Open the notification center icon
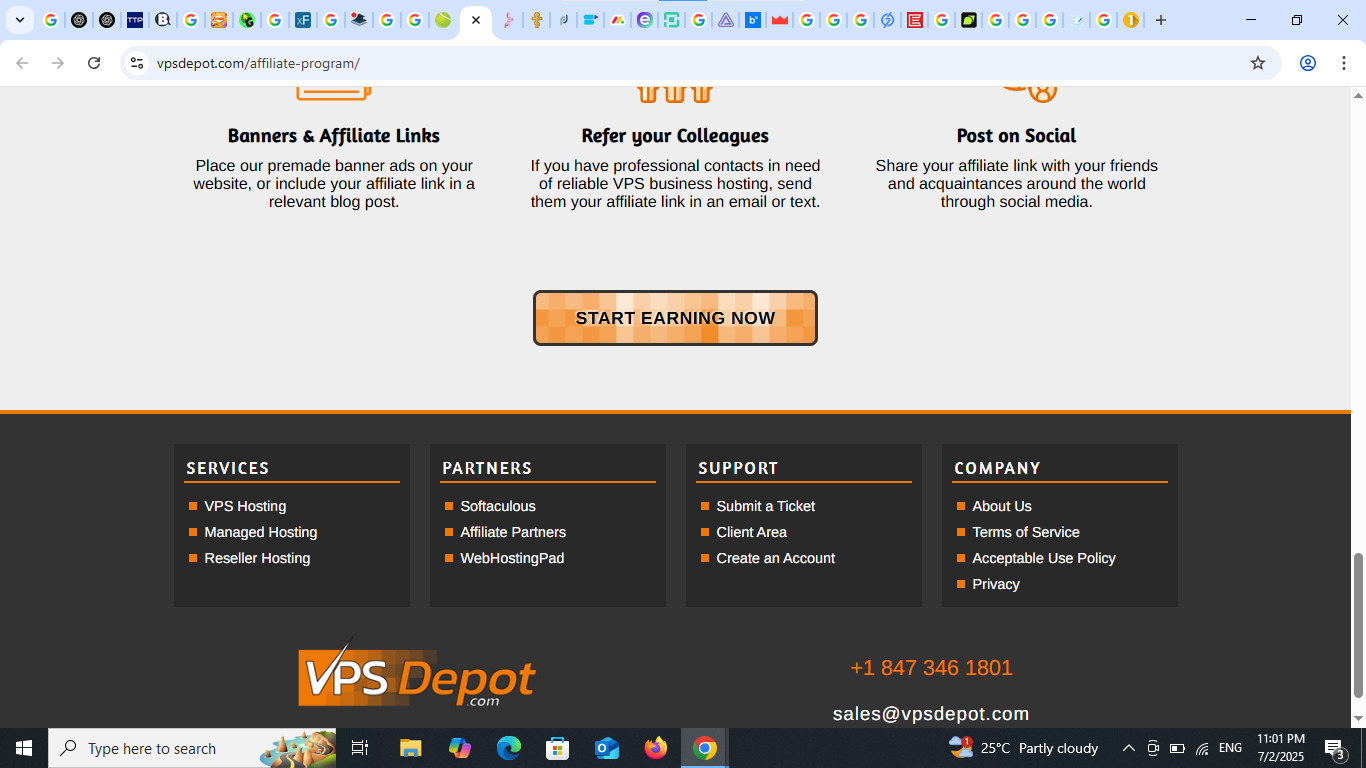The height and width of the screenshot is (768, 1366). click(x=1335, y=748)
